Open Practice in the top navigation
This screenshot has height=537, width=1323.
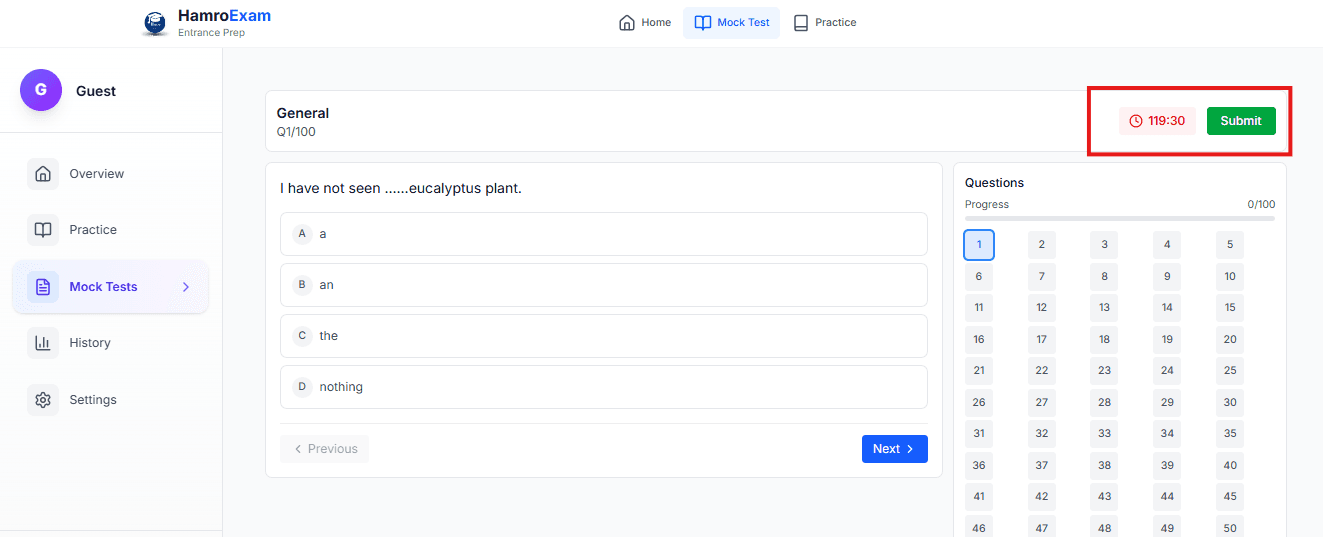tap(825, 23)
